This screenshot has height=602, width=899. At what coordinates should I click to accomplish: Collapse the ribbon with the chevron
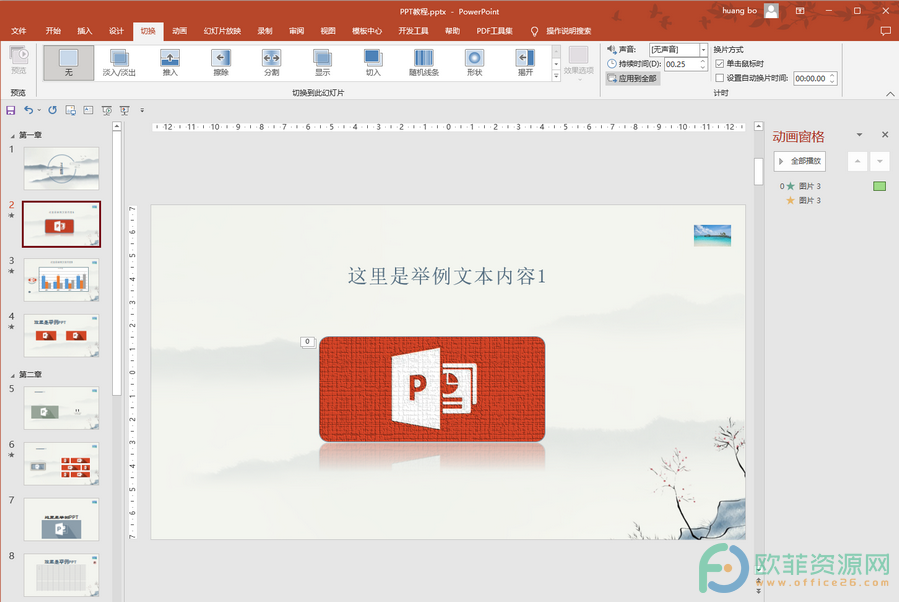click(x=890, y=93)
